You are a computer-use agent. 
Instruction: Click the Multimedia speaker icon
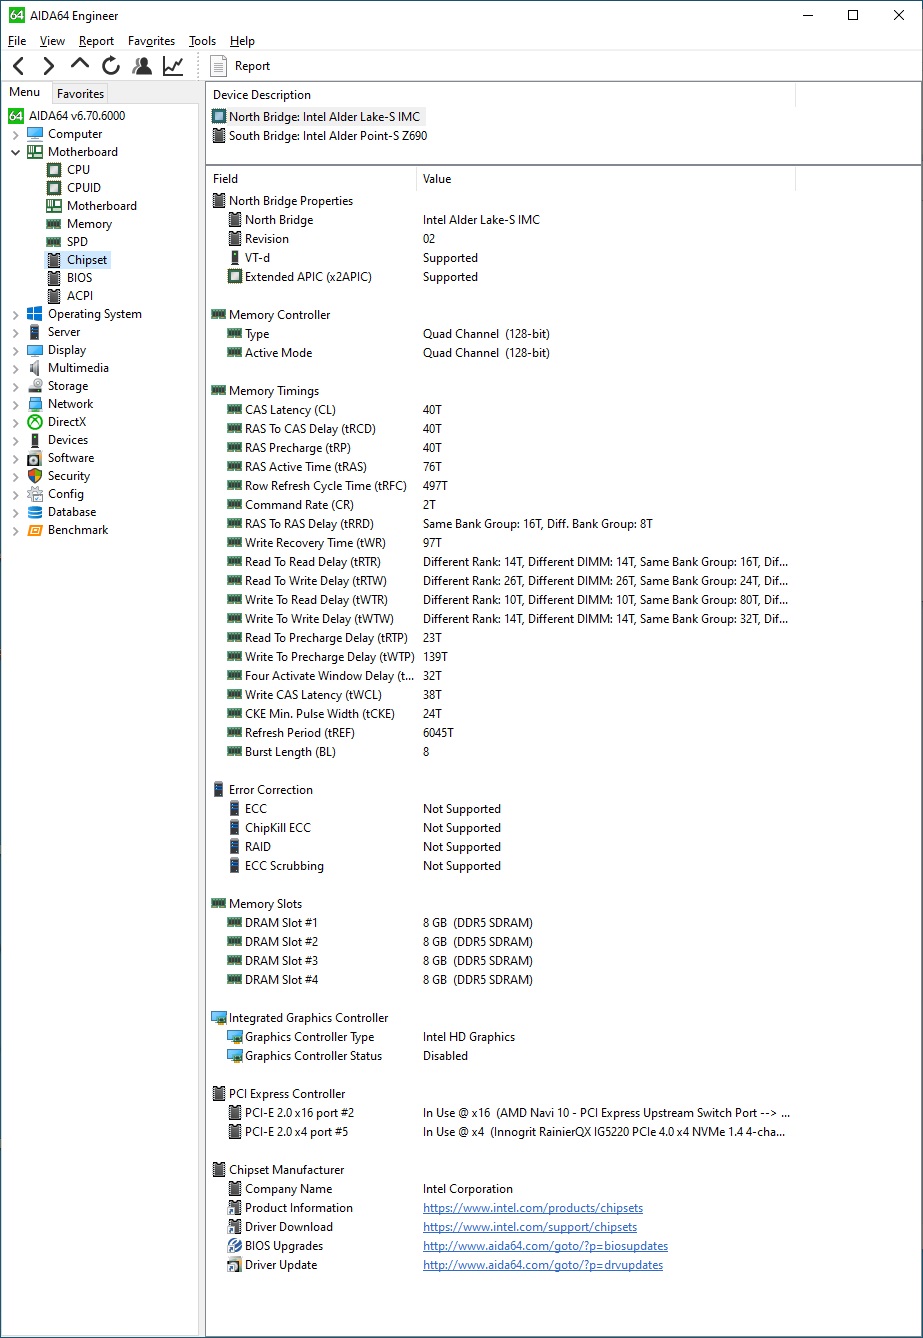click(x=35, y=368)
